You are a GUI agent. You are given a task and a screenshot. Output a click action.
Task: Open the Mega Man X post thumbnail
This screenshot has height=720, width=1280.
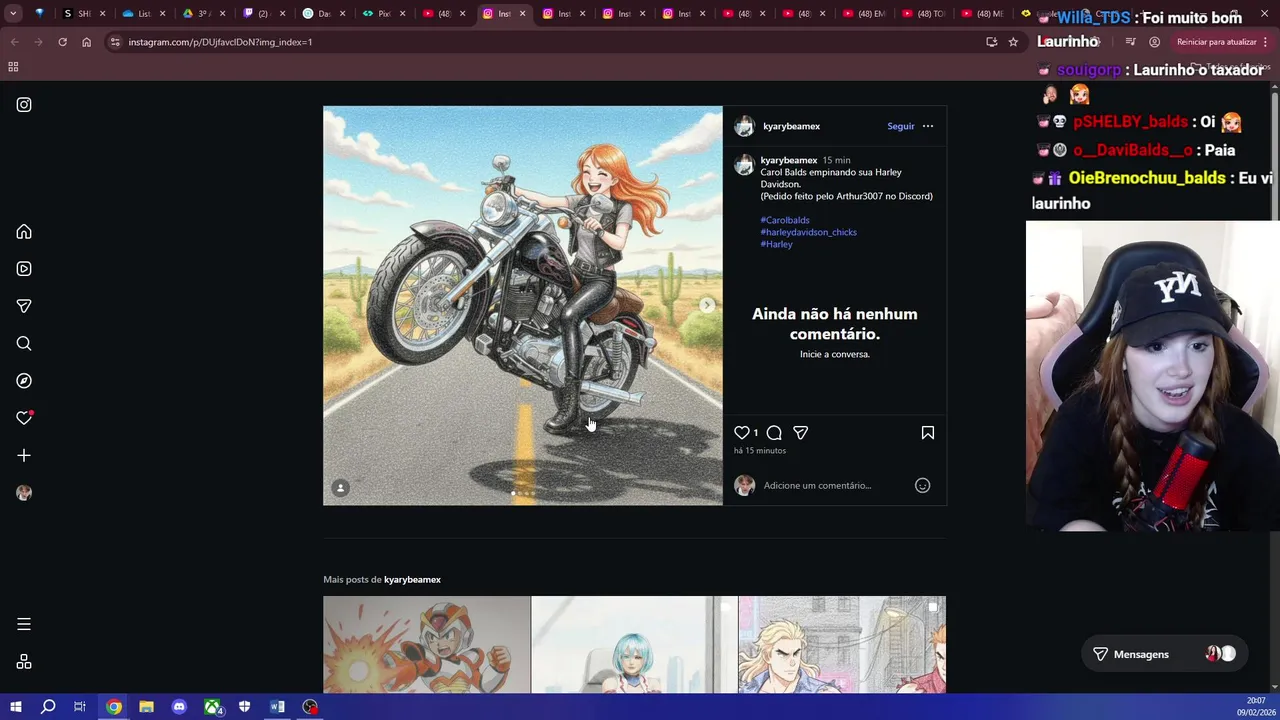(427, 645)
